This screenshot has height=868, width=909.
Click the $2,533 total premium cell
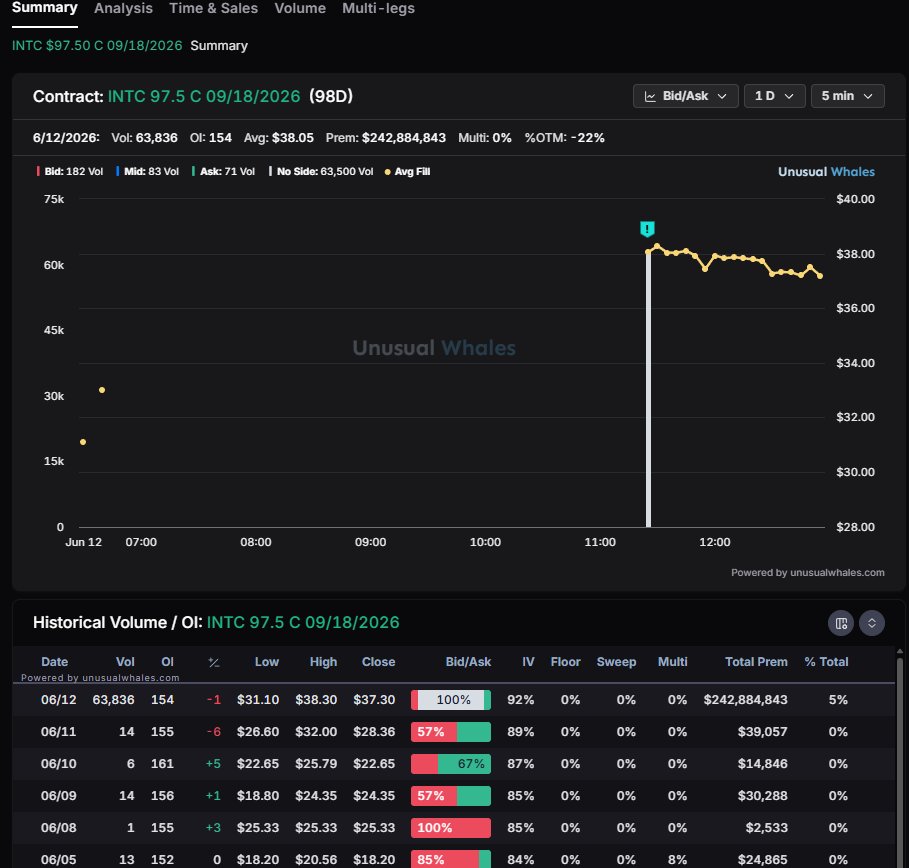(x=766, y=827)
